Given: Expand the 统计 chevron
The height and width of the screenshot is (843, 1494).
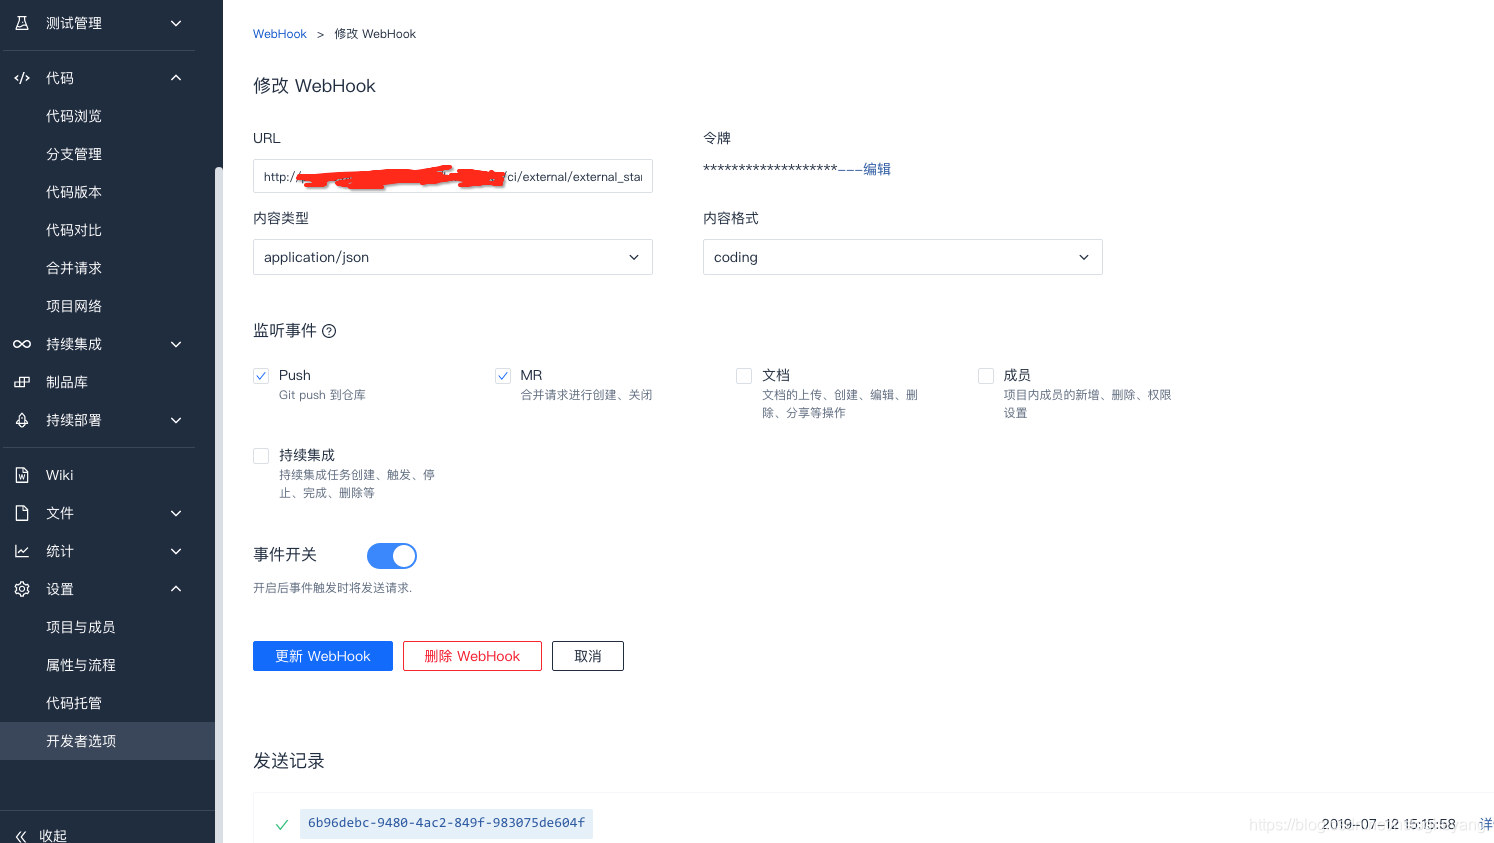Looking at the screenshot, I should 176,551.
